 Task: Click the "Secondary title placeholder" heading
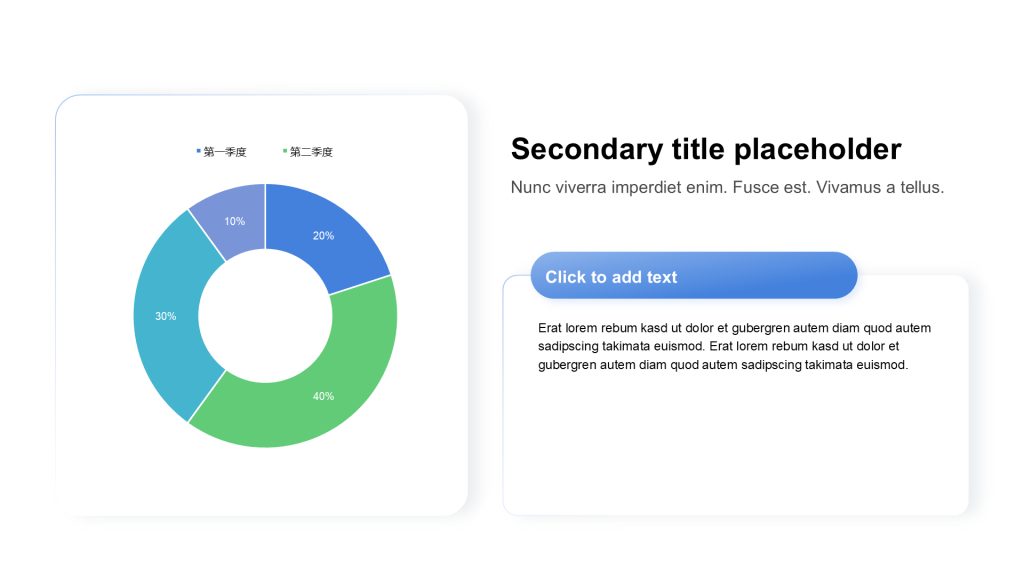705,149
